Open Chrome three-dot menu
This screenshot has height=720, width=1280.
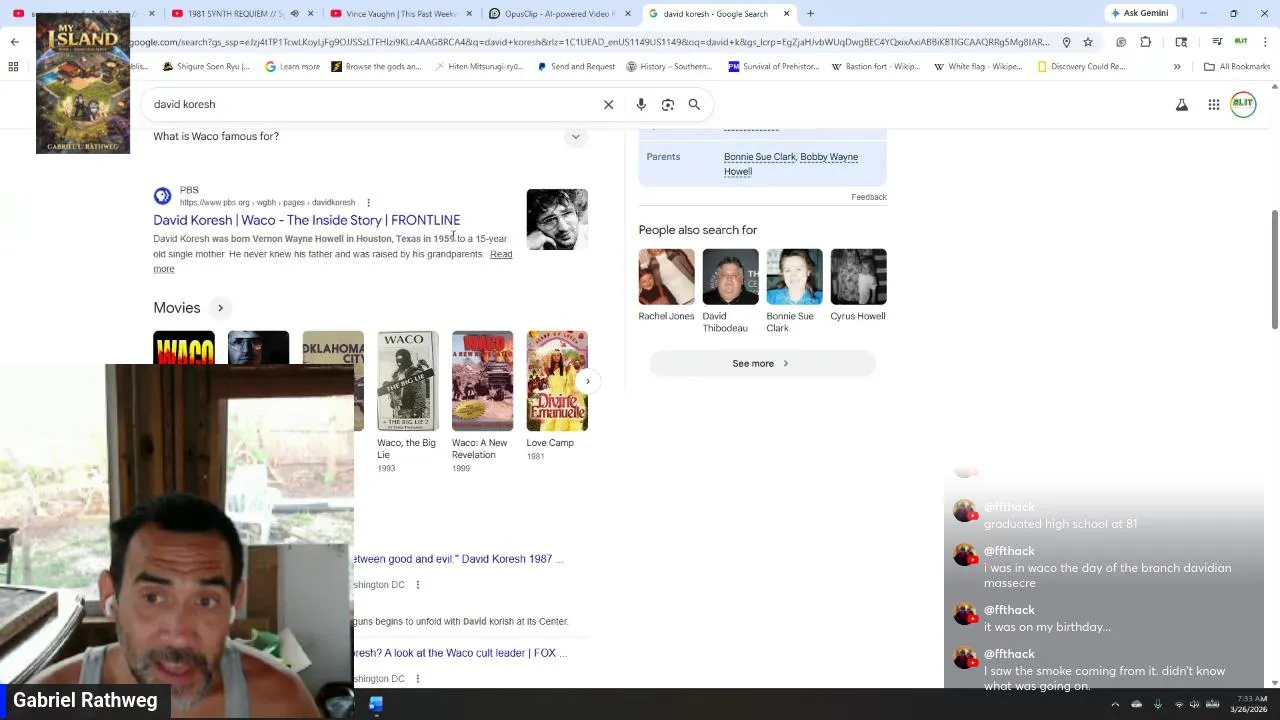click(x=1266, y=42)
